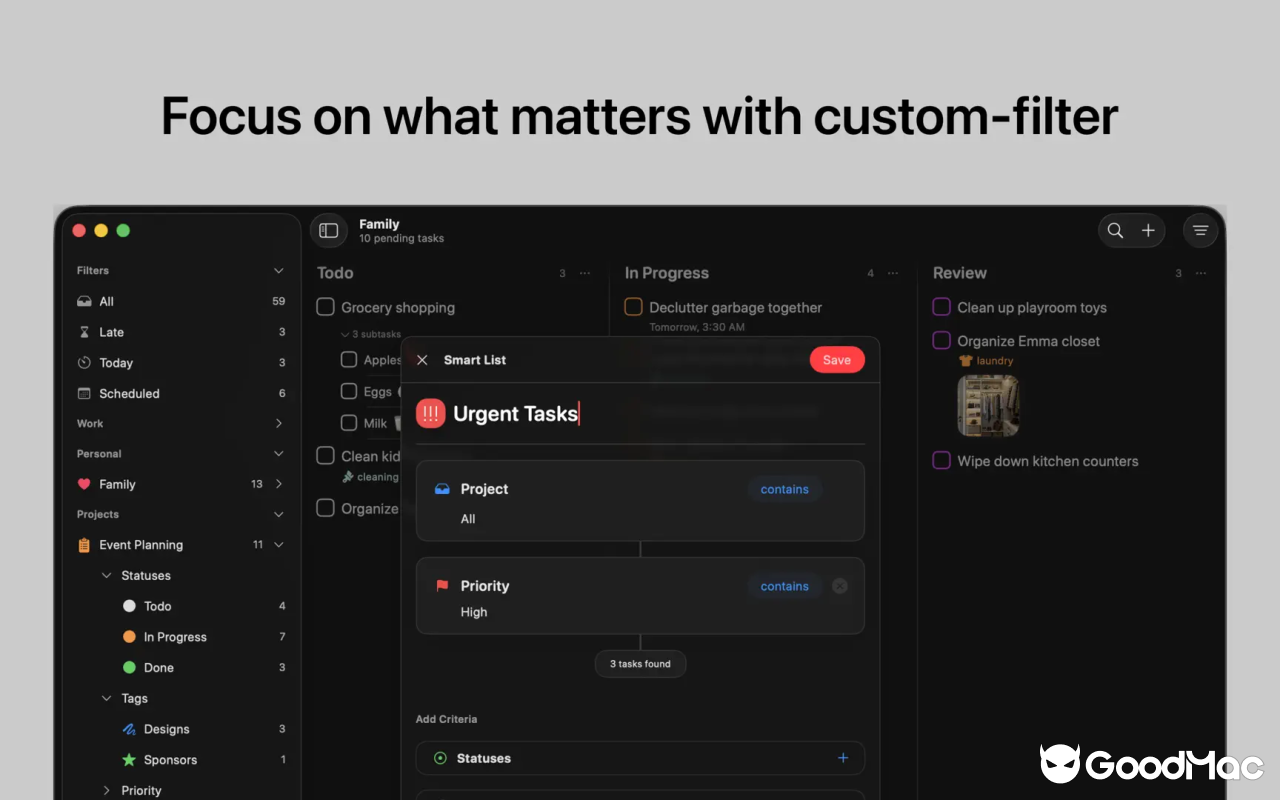Edit the Urgent Tasks name field
The width and height of the screenshot is (1280, 800).
(x=517, y=414)
